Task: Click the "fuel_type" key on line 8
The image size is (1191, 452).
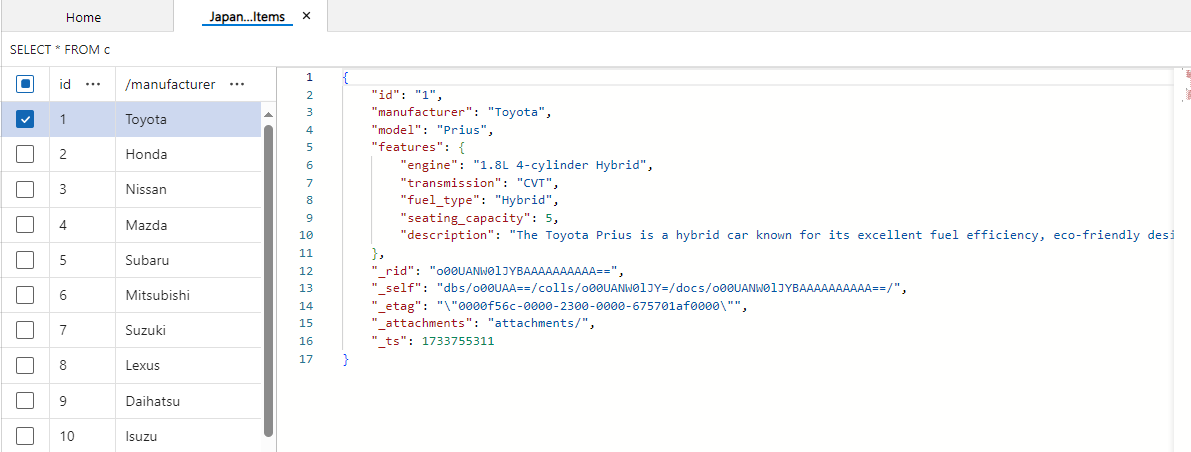Action: (442, 201)
